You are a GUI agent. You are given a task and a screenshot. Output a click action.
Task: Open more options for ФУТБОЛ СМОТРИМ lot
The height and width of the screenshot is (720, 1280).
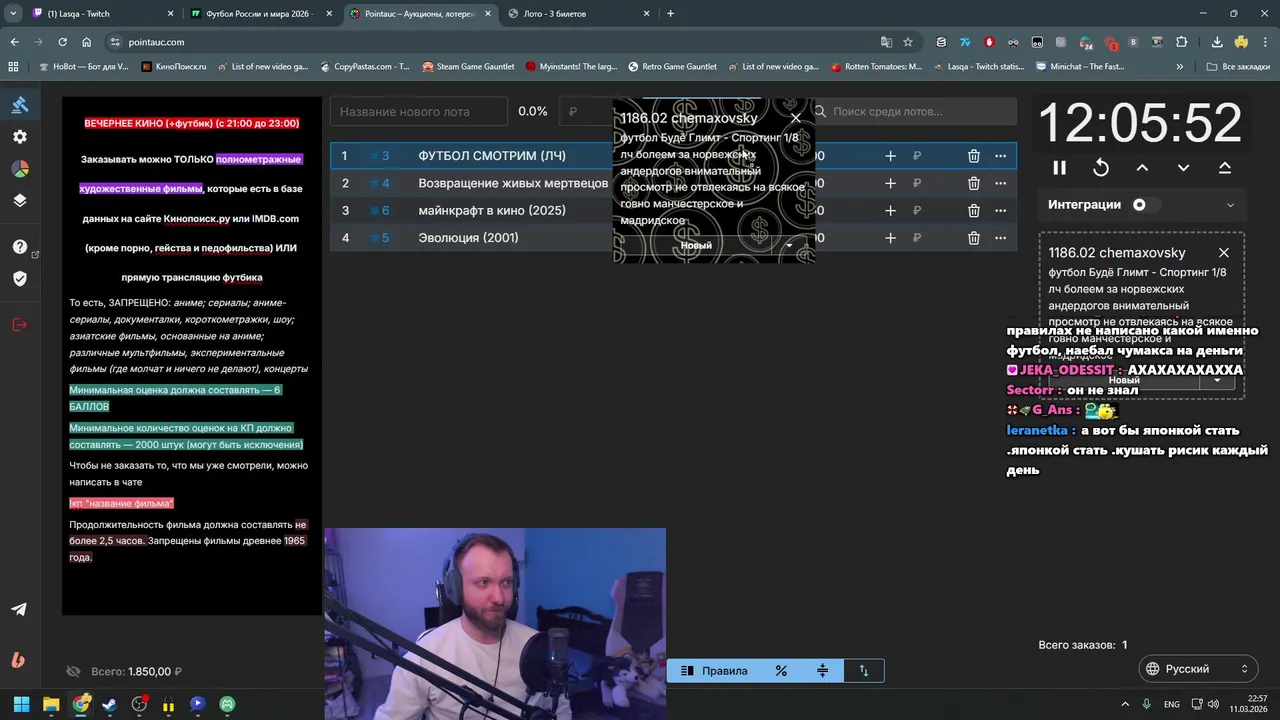(x=1000, y=156)
